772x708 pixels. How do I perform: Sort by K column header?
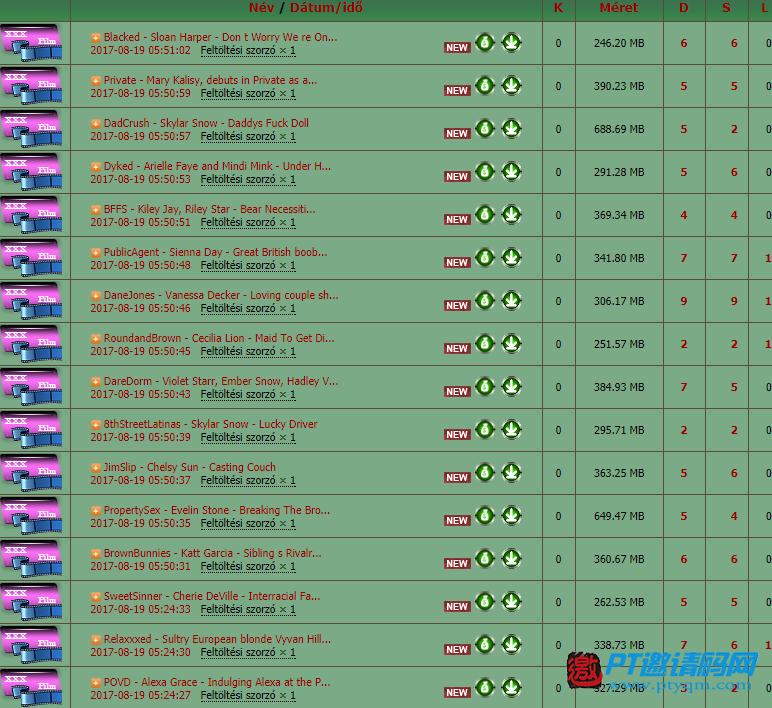(x=558, y=7)
